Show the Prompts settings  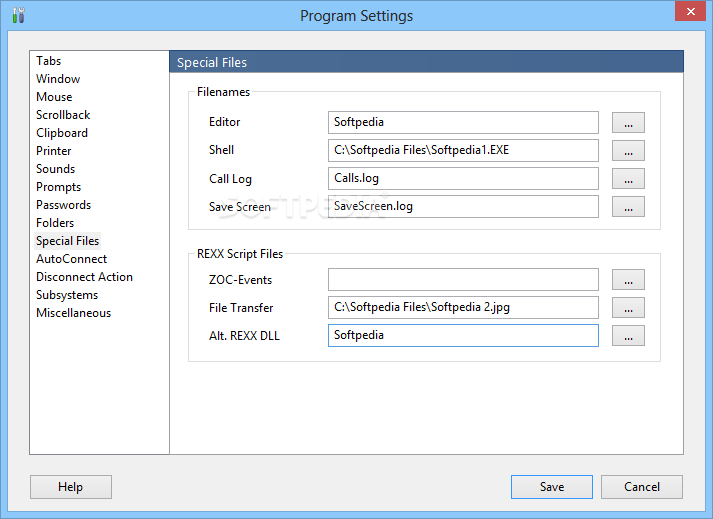point(58,187)
